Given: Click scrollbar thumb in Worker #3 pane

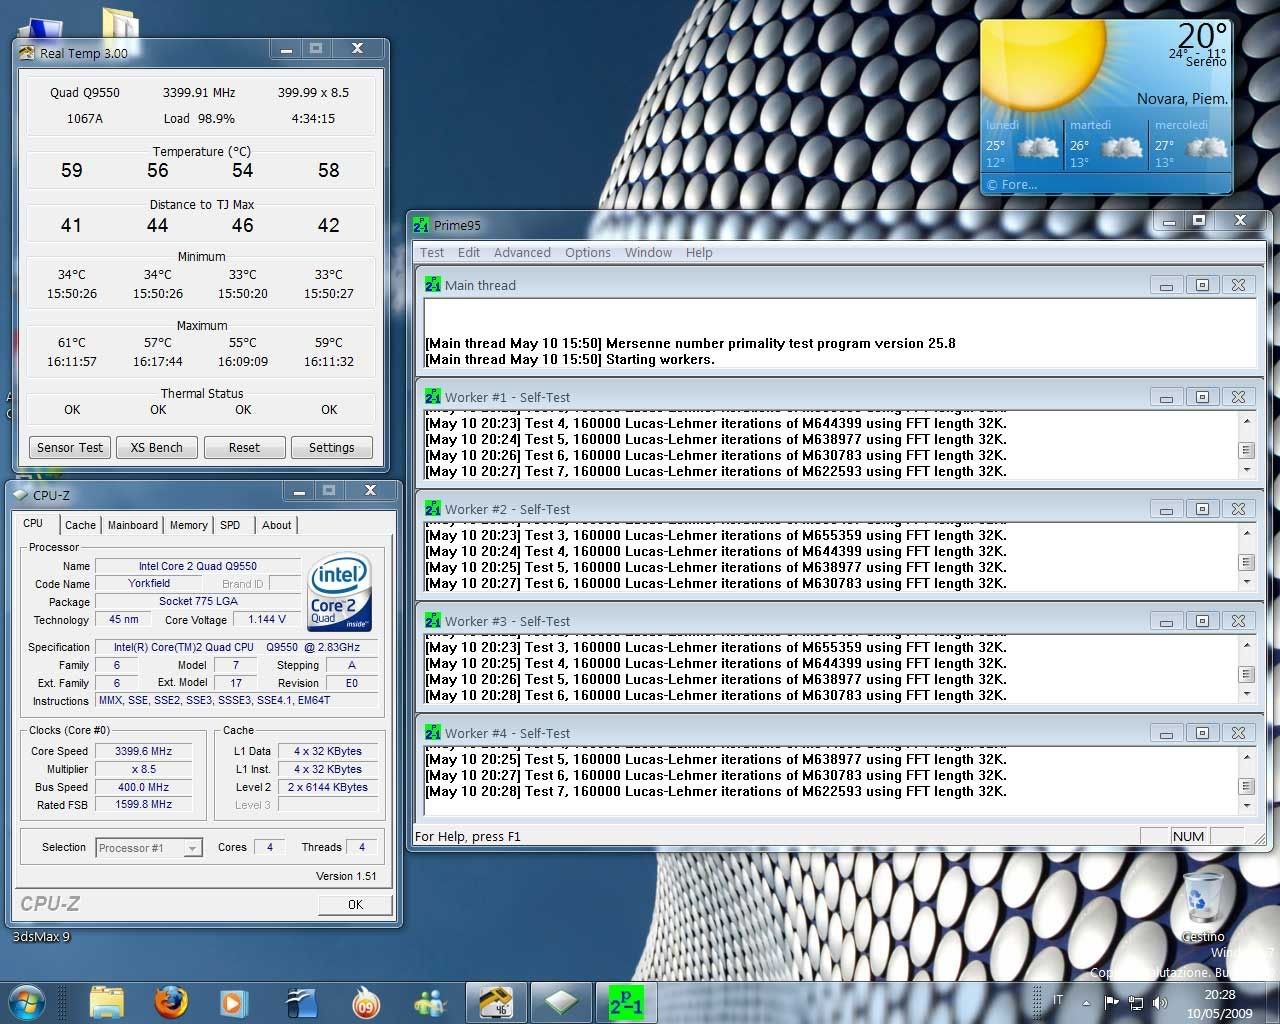Looking at the screenshot, I should point(1246,674).
